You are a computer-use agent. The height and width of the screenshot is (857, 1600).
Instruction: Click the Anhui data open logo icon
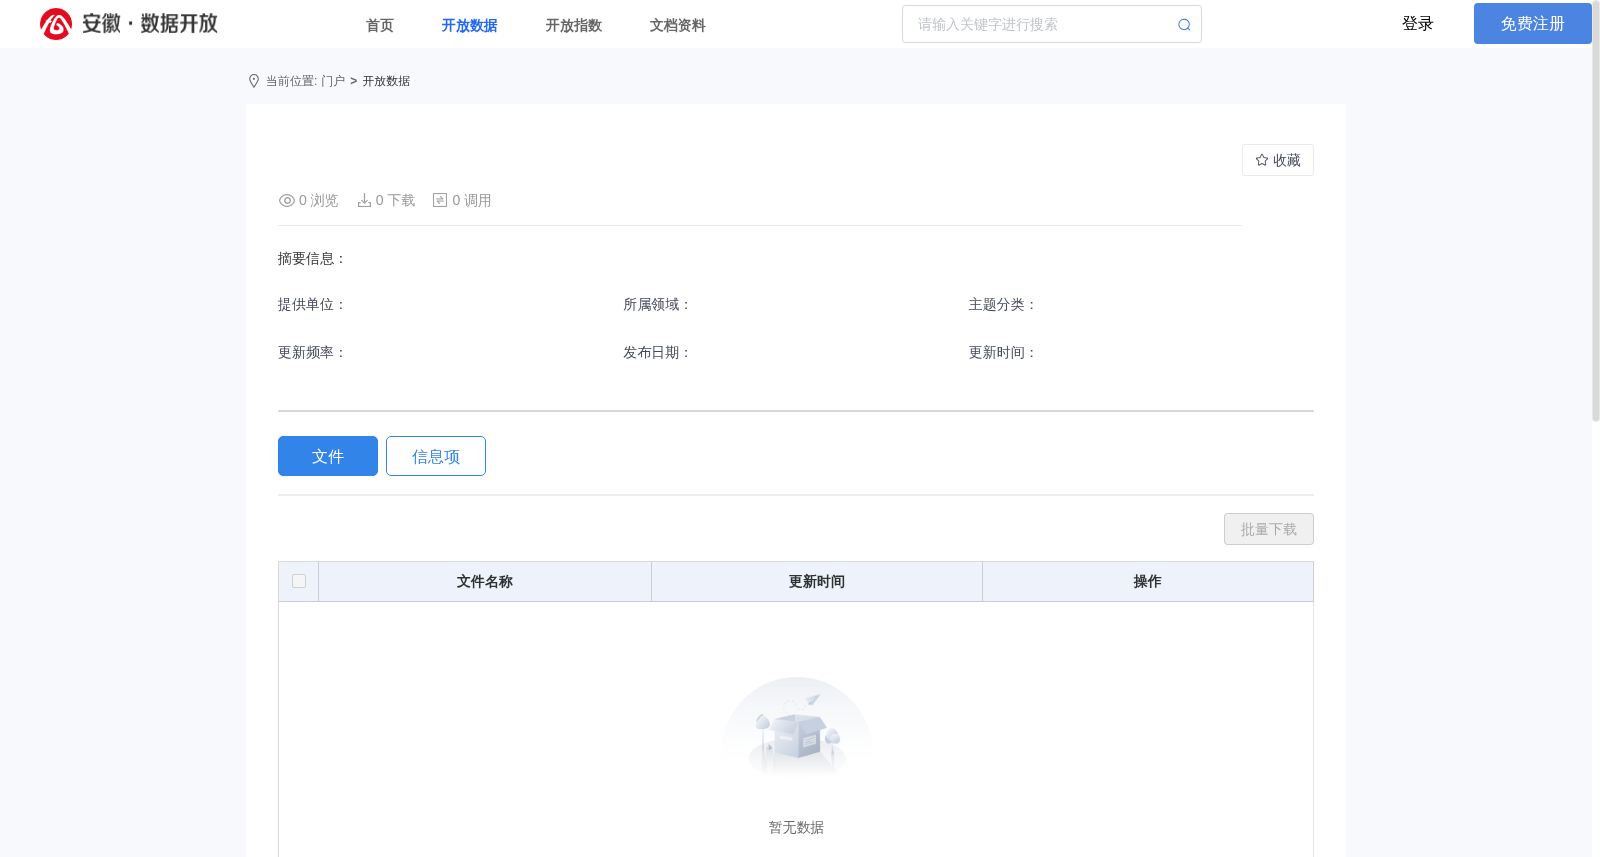coord(56,24)
